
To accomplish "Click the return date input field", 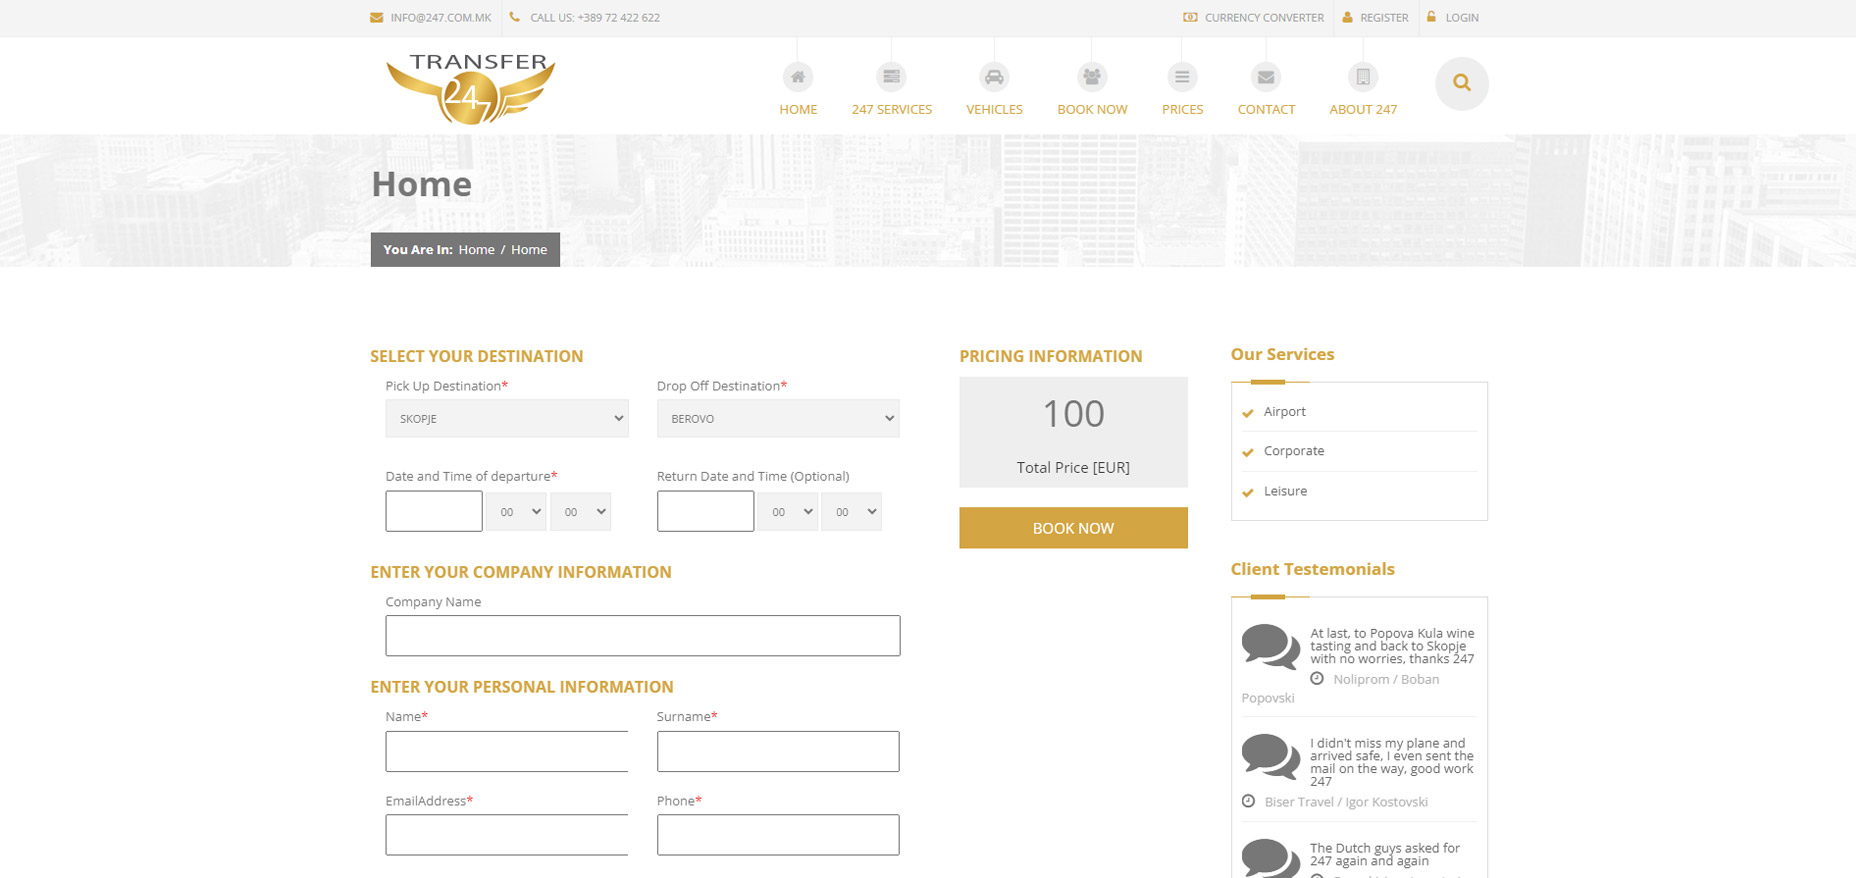I will [705, 511].
